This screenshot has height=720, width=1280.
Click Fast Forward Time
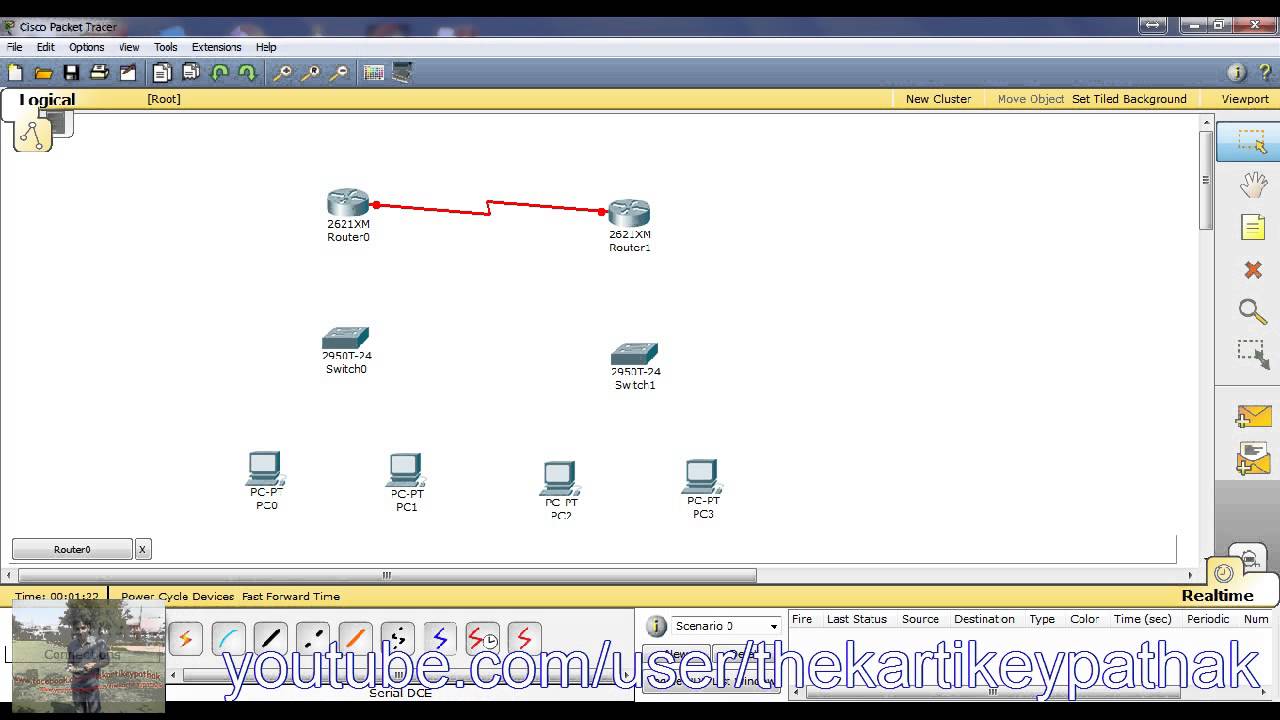(291, 596)
